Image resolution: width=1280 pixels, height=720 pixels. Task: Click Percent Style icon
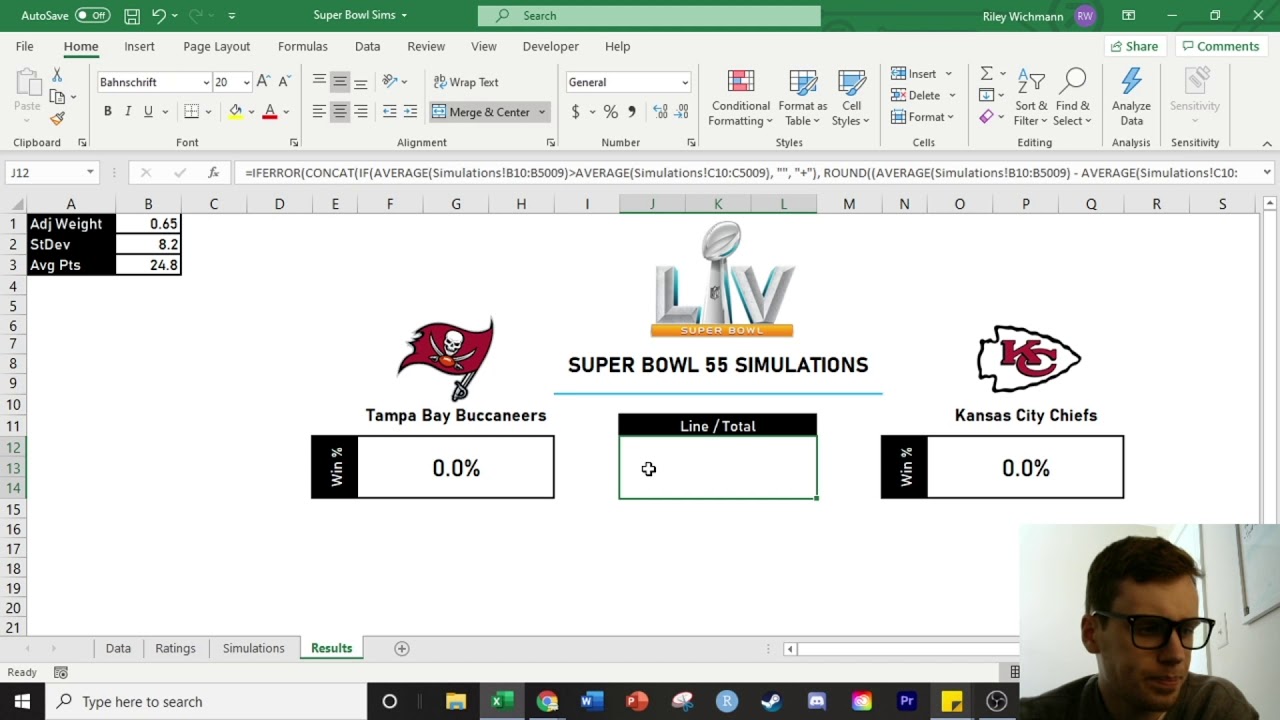tap(610, 112)
